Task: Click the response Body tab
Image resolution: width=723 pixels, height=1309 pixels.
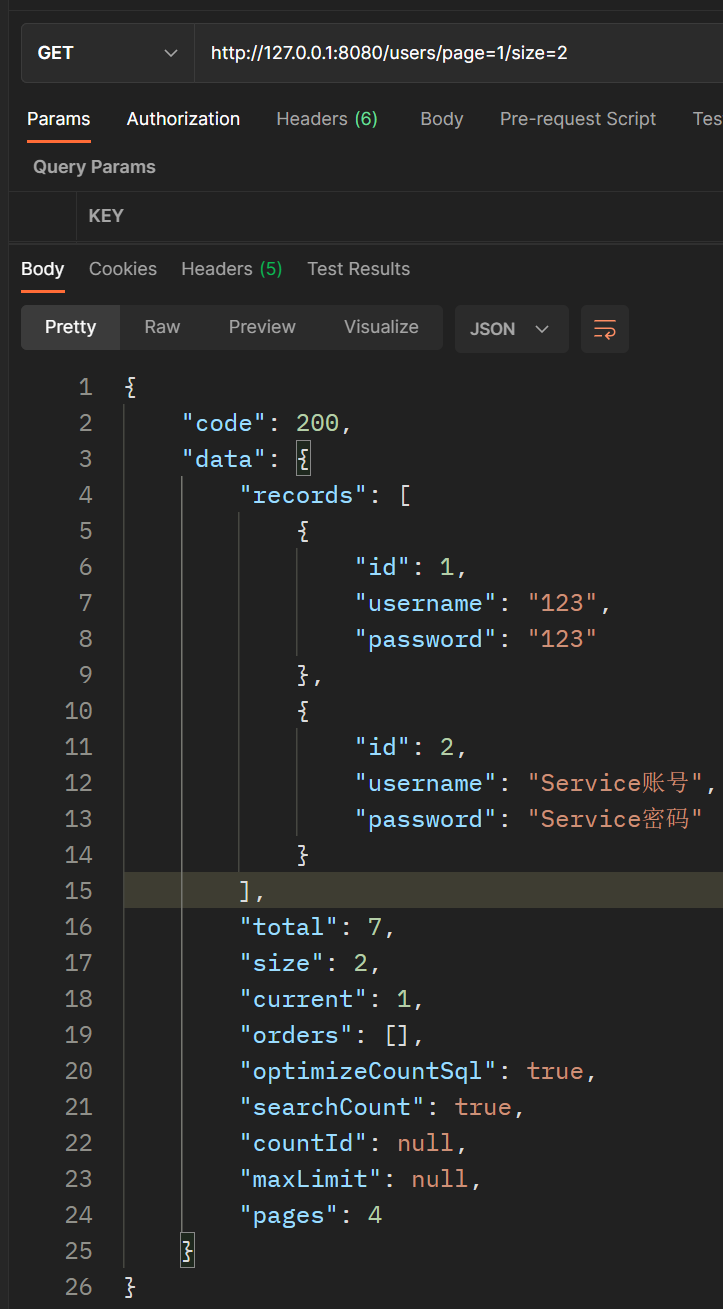Action: (42, 269)
